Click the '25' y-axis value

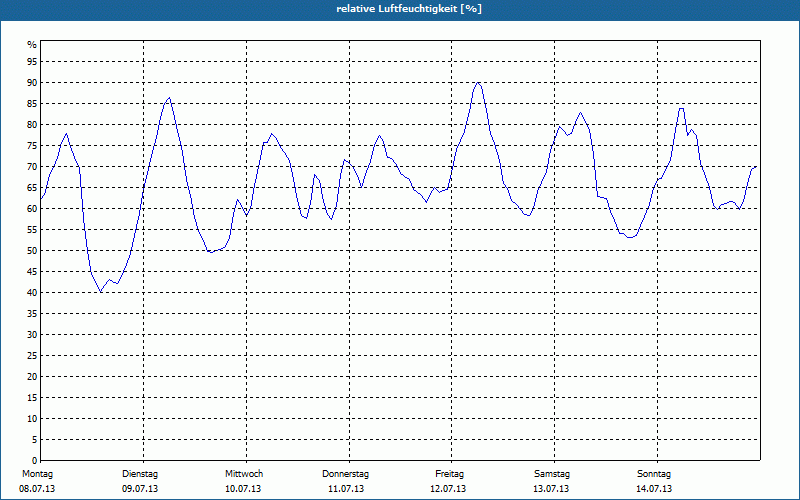(32, 356)
